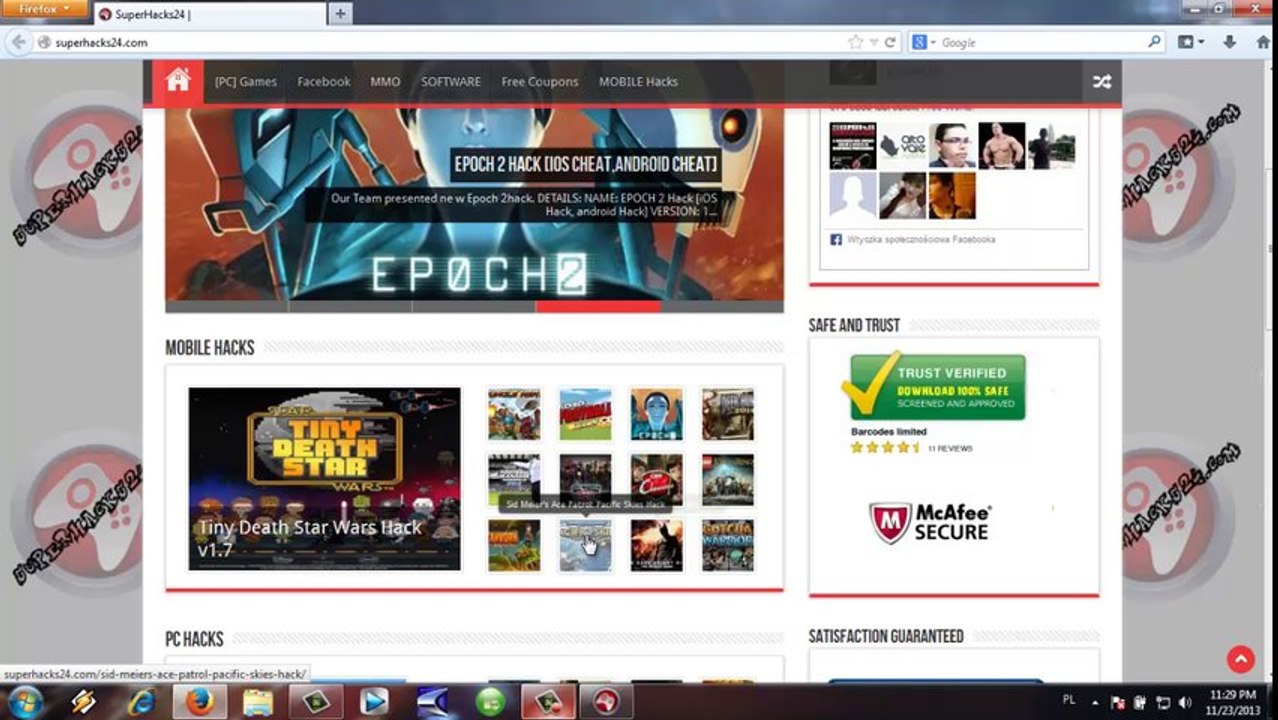Open Tiny Death Star Wars Hack v1.7 title
The height and width of the screenshot is (720, 1278).
(310, 539)
